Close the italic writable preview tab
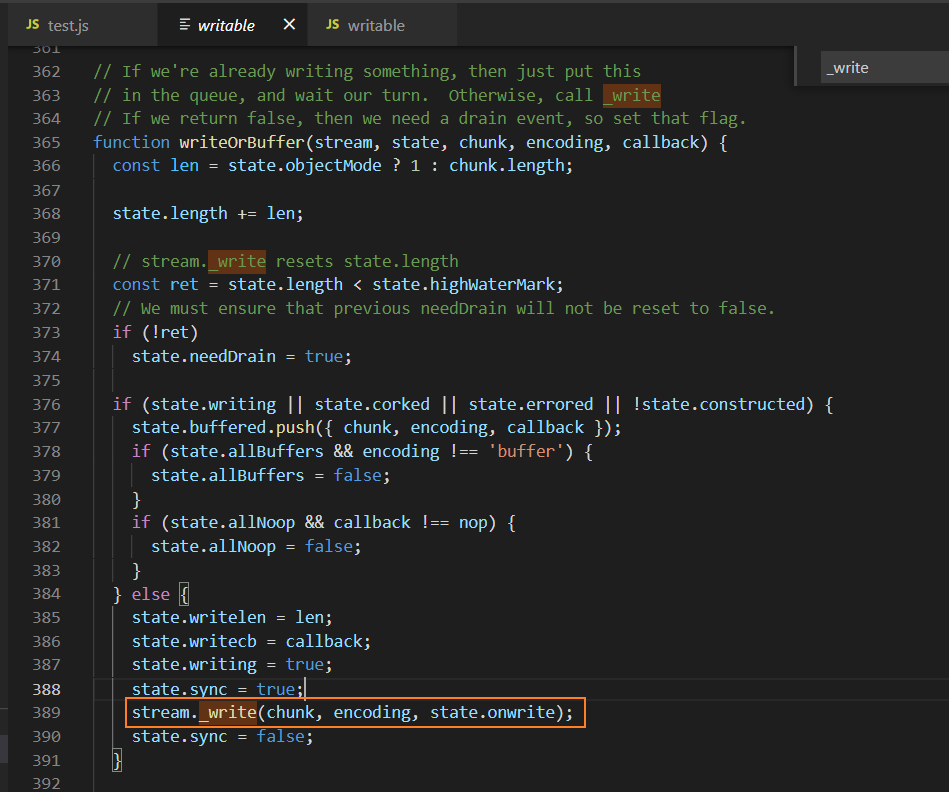Image resolution: width=949 pixels, height=792 pixels. (289, 24)
